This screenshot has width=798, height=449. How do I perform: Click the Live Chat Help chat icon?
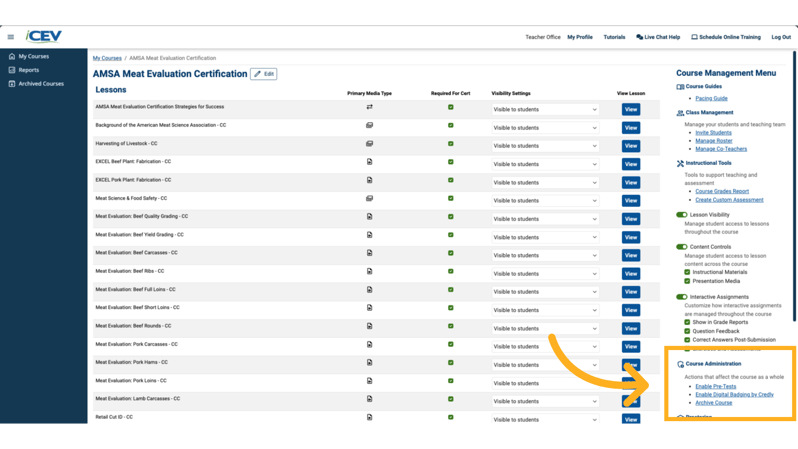[x=639, y=37]
